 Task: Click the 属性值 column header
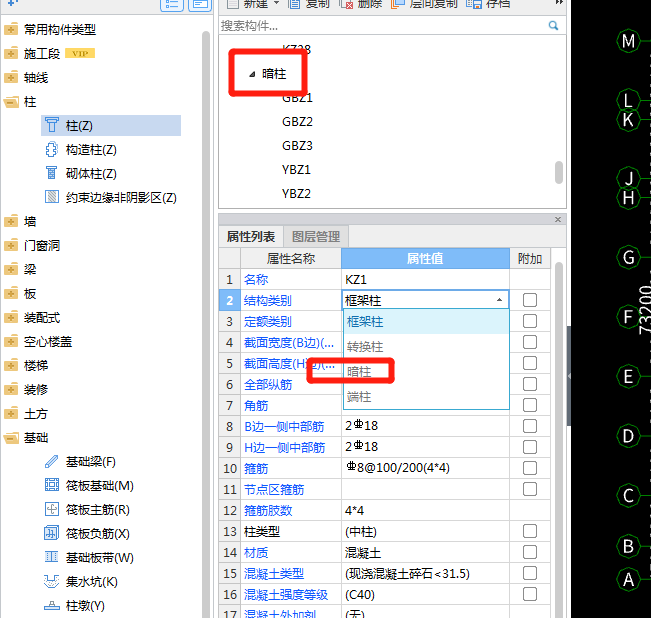pos(425,259)
